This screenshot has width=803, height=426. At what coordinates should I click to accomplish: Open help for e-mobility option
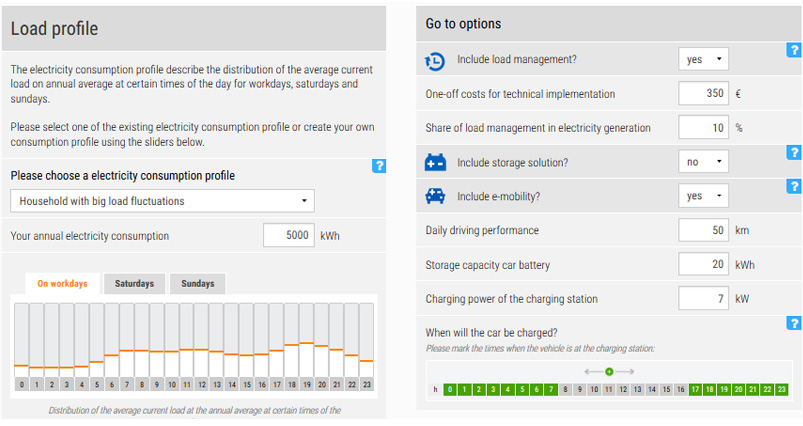[794, 186]
